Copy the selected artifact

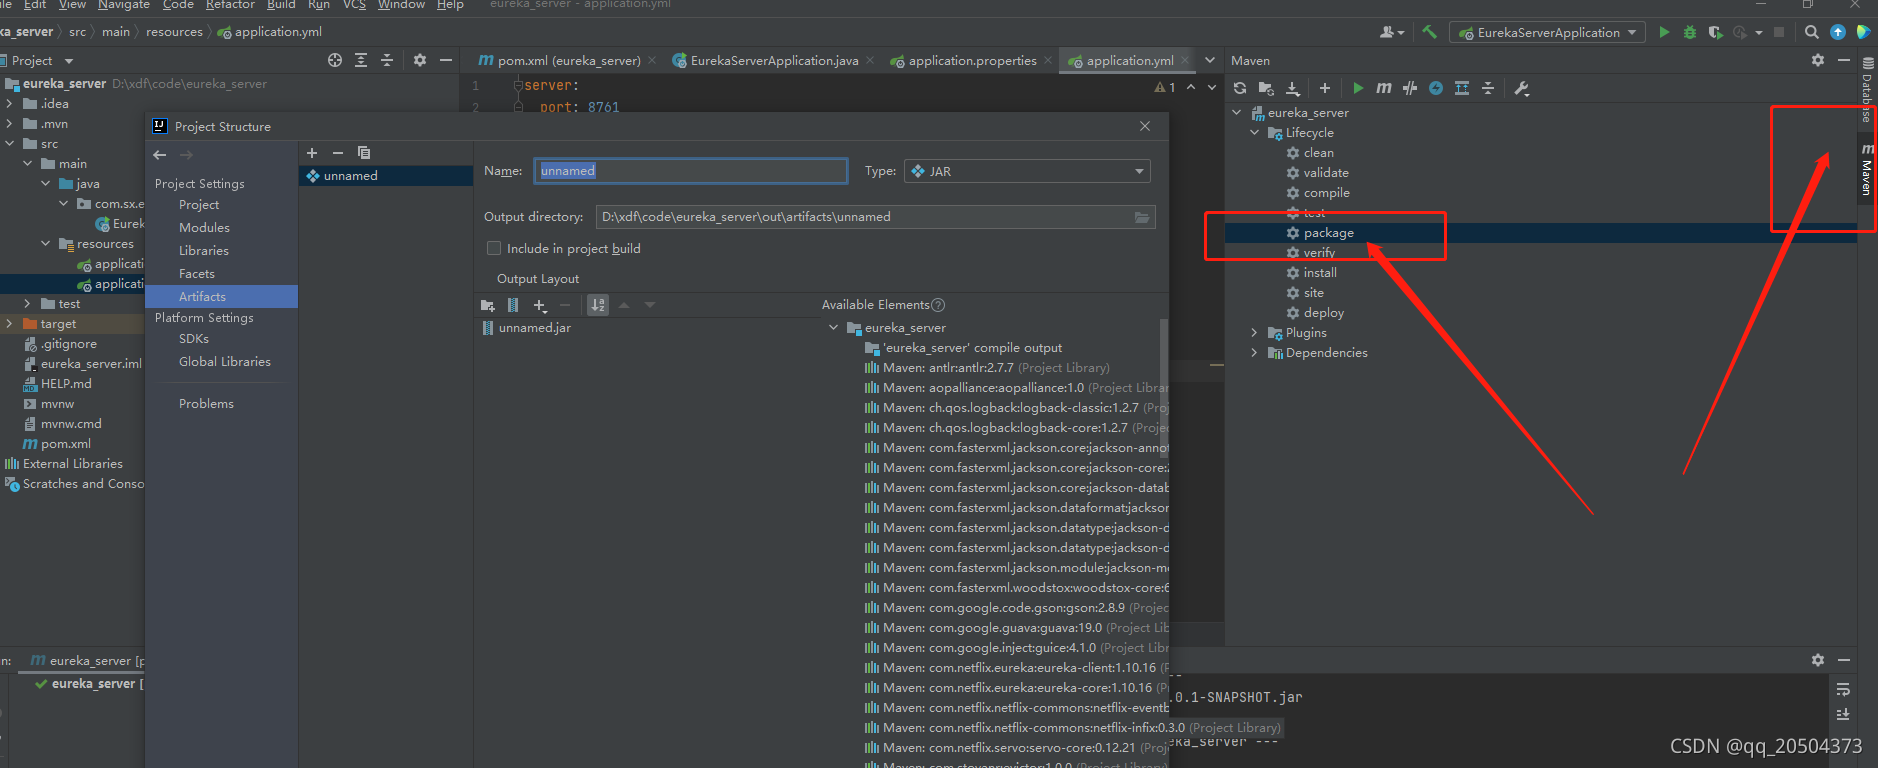coord(364,153)
